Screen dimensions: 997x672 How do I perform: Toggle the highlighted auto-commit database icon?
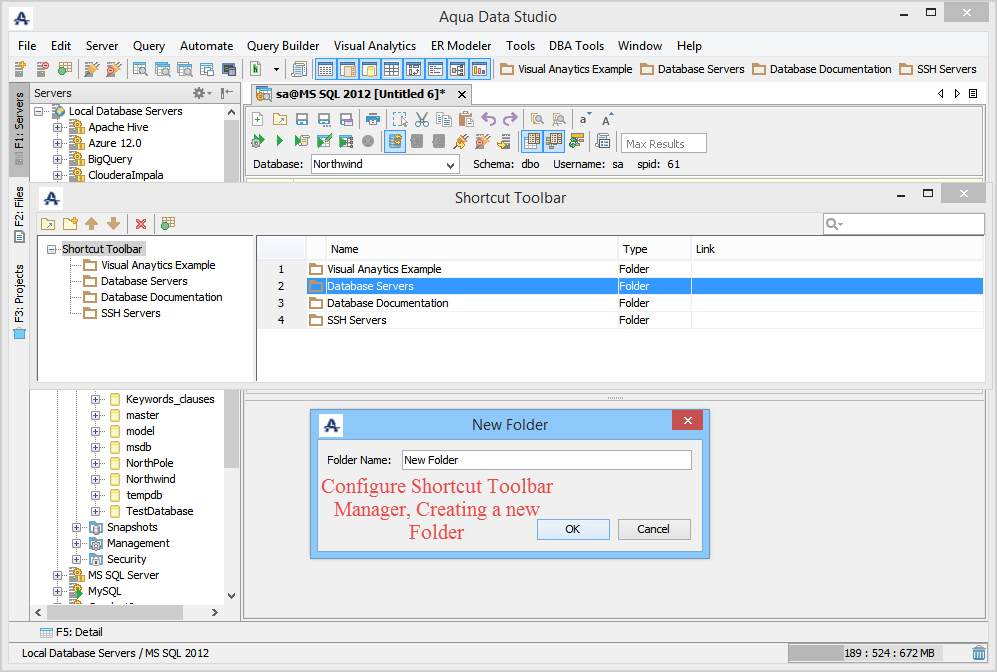[395, 141]
